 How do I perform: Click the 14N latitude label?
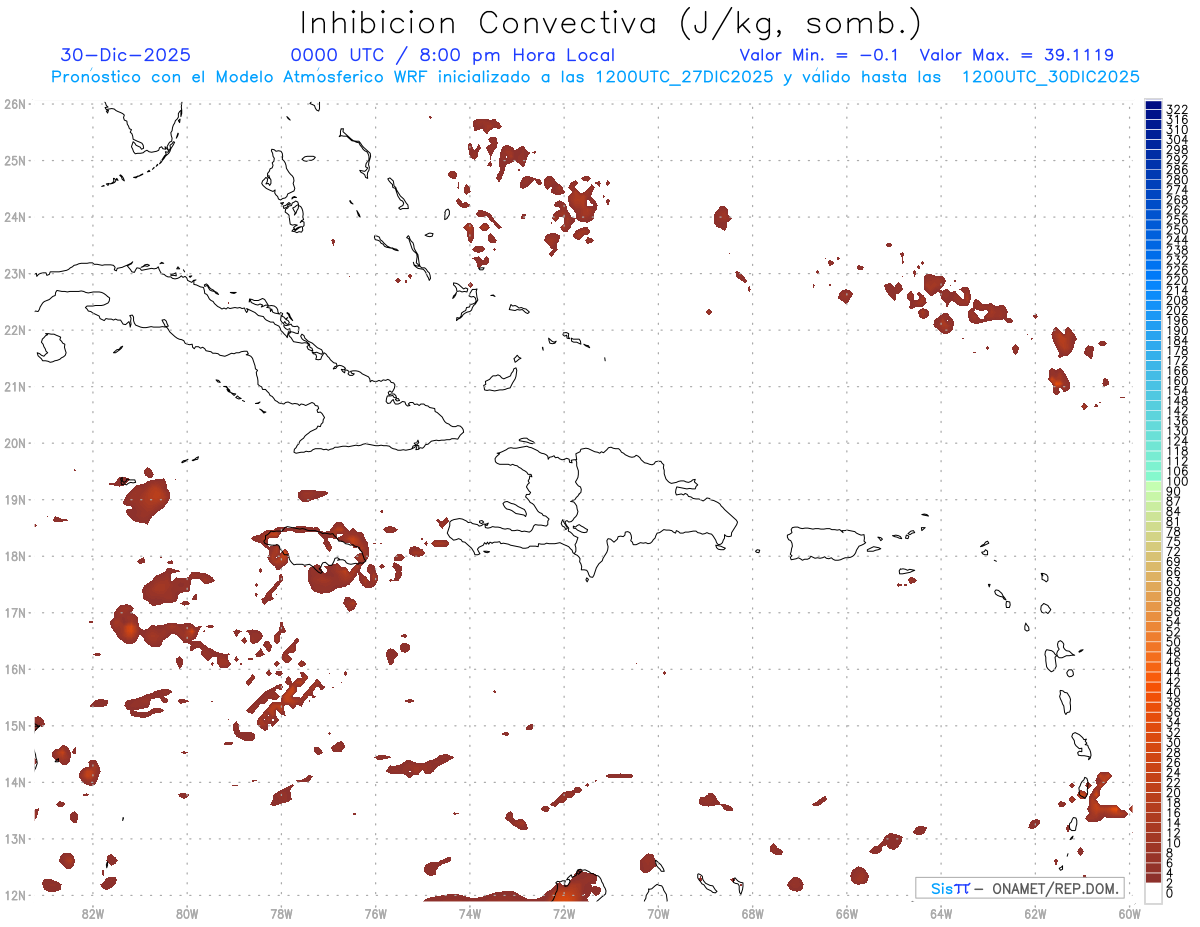pyautogui.click(x=15, y=782)
